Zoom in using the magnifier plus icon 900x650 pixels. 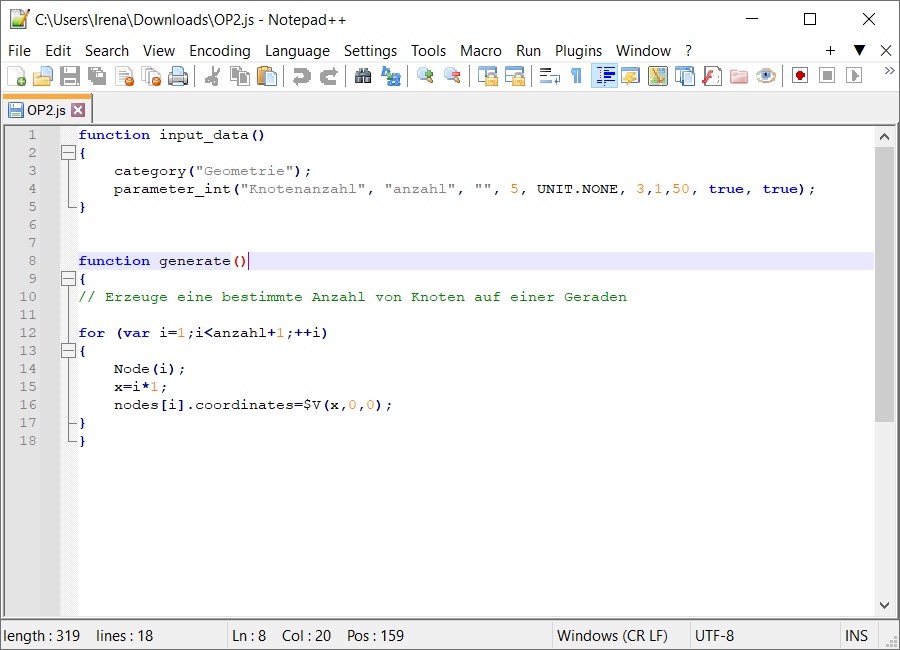(x=425, y=76)
